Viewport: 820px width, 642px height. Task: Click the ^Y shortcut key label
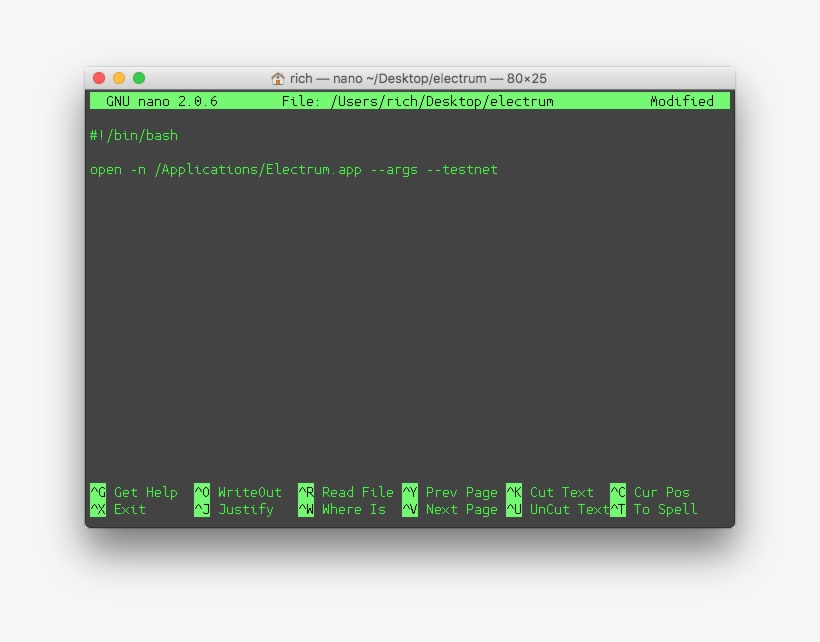pos(410,492)
